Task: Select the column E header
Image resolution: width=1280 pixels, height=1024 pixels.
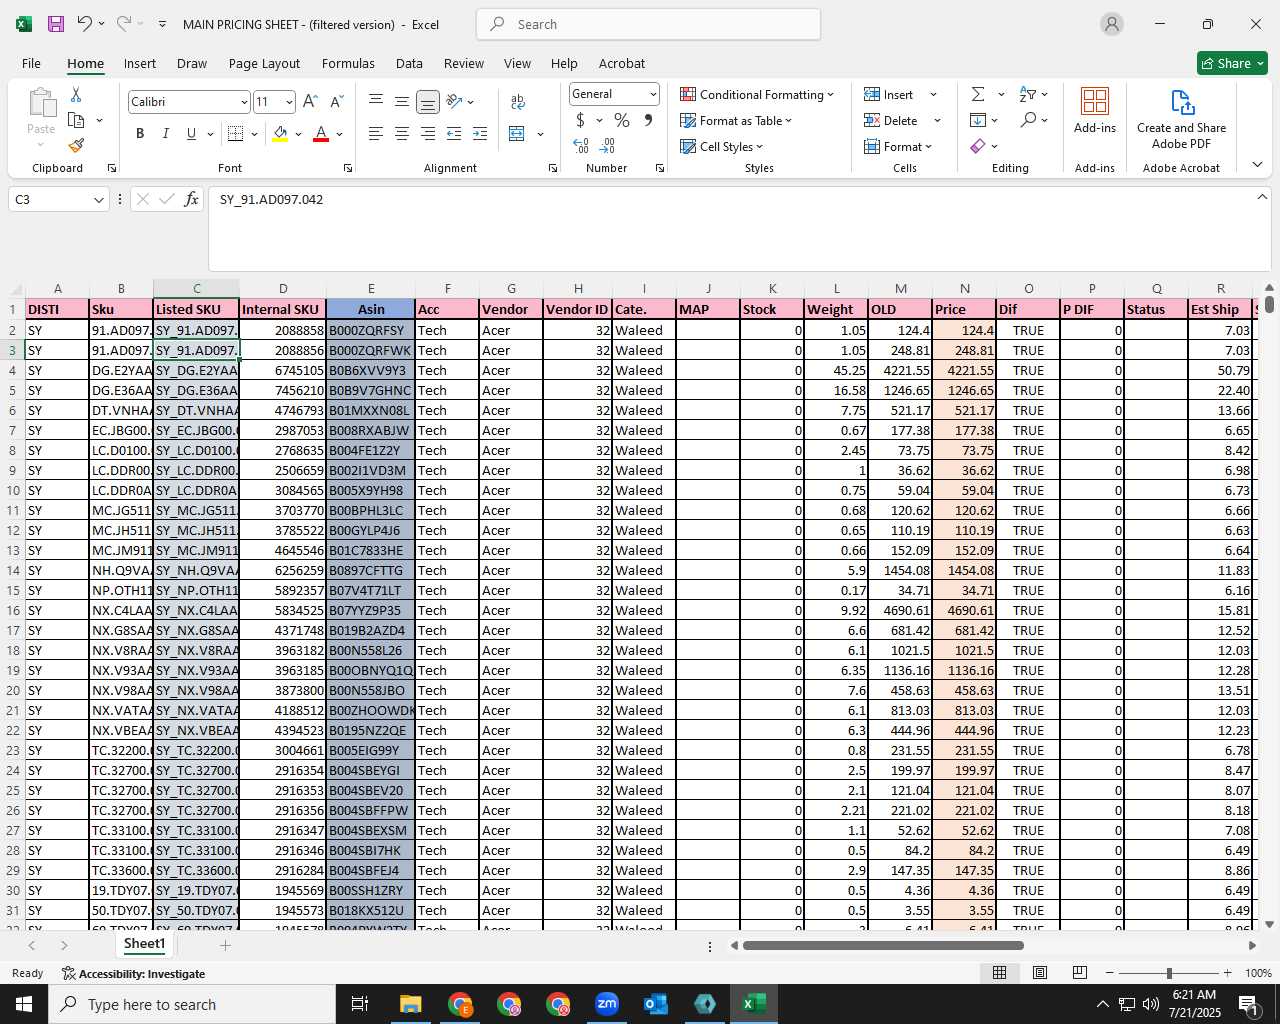Action: coord(371,288)
